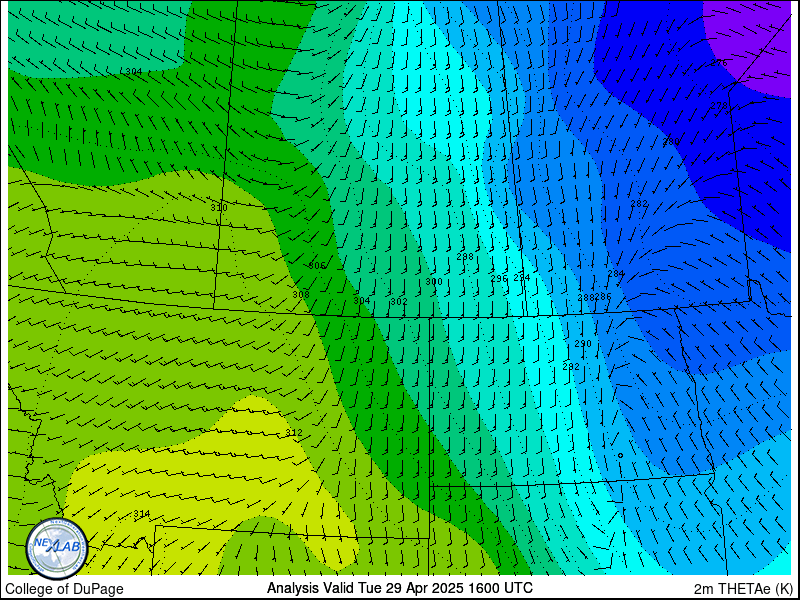The width and height of the screenshot is (800, 600).
Task: Select the 298 contour value
Action: pyautogui.click(x=465, y=257)
